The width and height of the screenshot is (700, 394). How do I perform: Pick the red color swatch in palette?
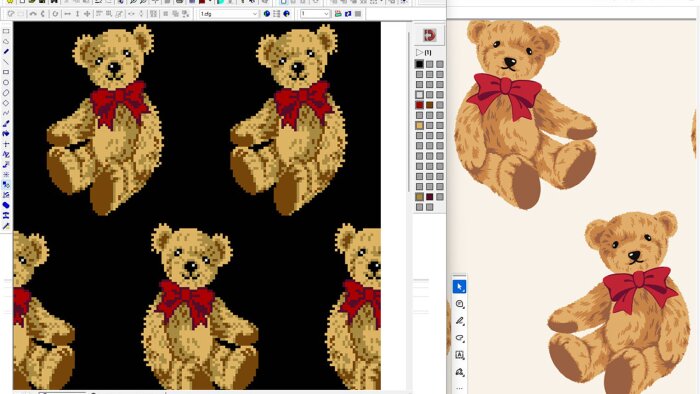coord(419,105)
